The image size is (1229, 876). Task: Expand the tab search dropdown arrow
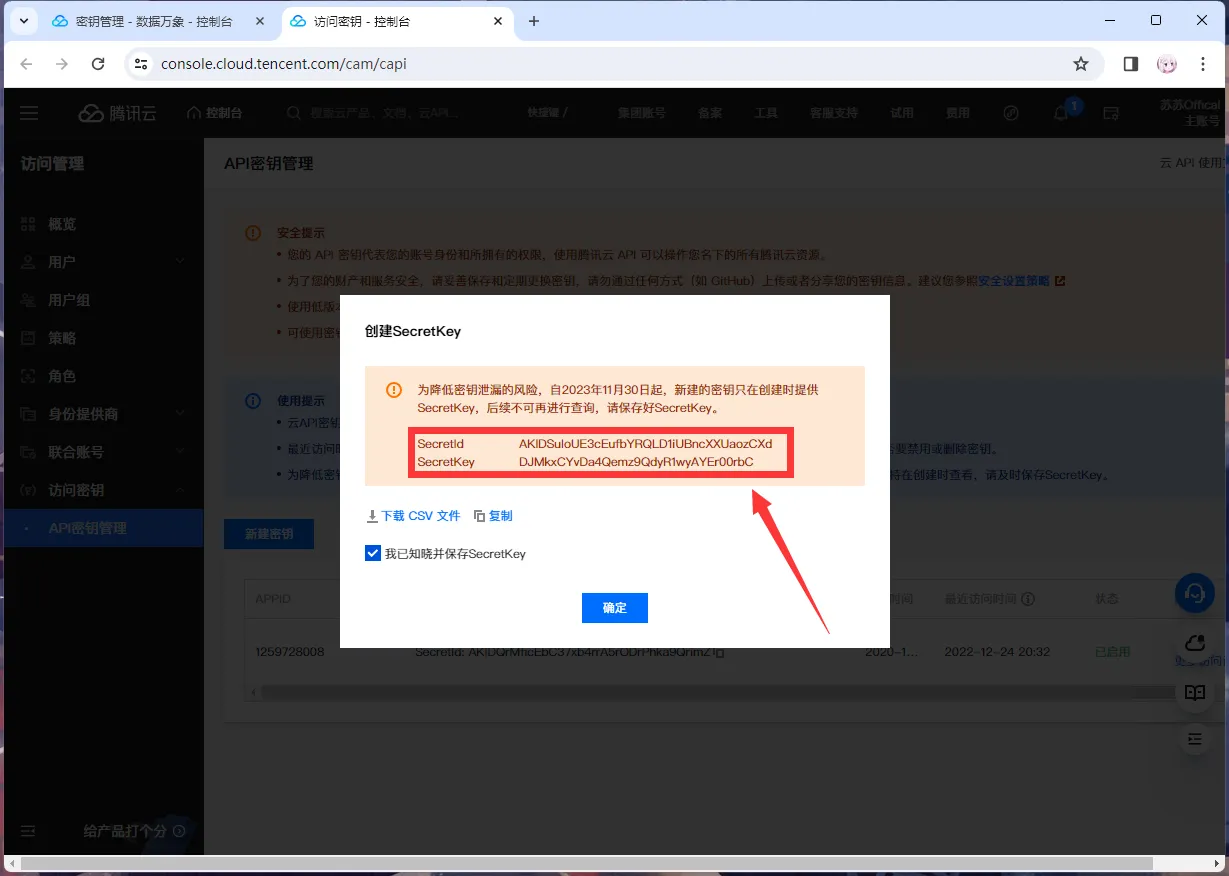click(22, 21)
